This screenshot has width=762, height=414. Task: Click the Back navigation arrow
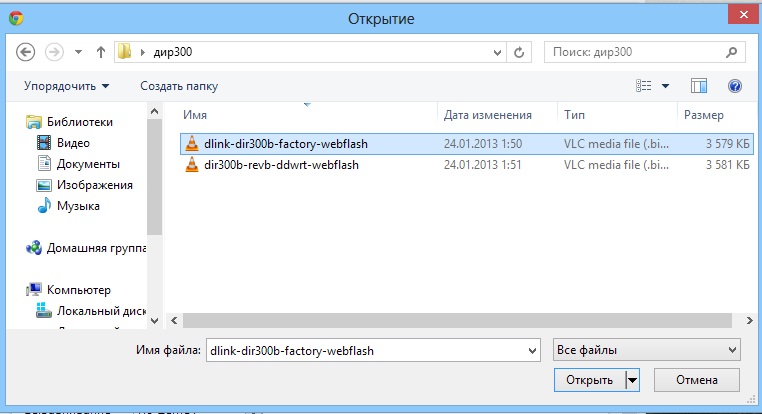(25, 52)
